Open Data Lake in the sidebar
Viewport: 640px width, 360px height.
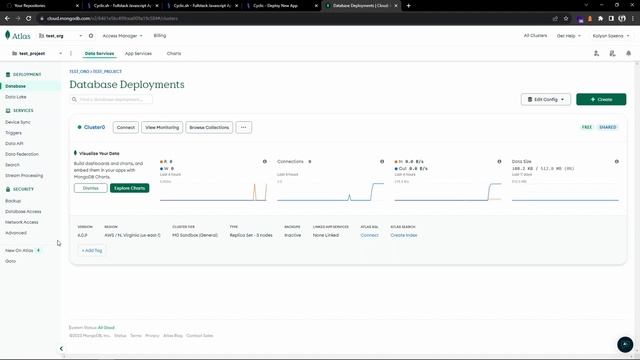[x=16, y=97]
